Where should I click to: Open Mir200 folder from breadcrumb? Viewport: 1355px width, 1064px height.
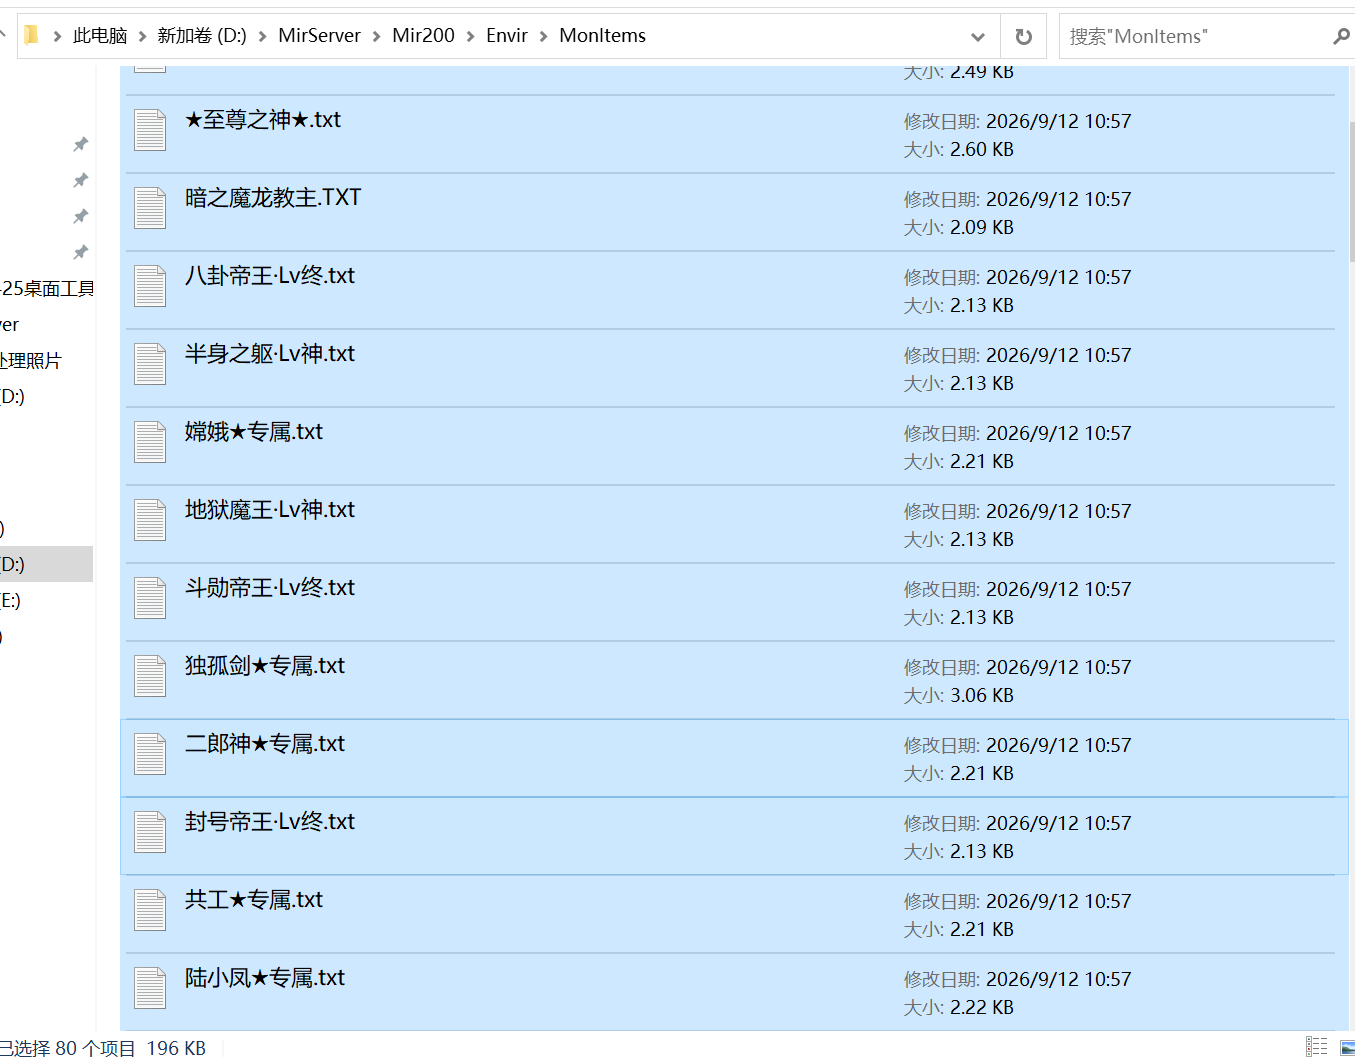[x=423, y=36]
